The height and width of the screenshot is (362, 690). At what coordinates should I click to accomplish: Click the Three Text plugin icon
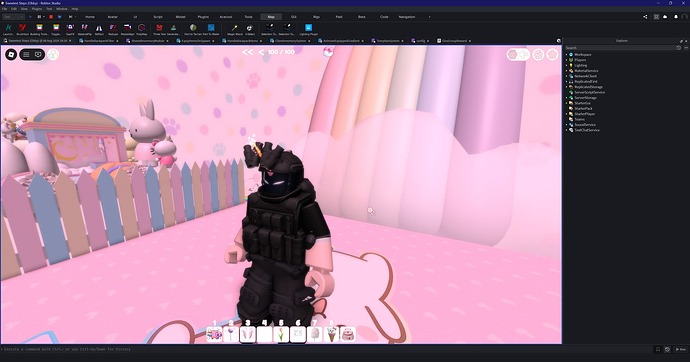click(x=159, y=29)
